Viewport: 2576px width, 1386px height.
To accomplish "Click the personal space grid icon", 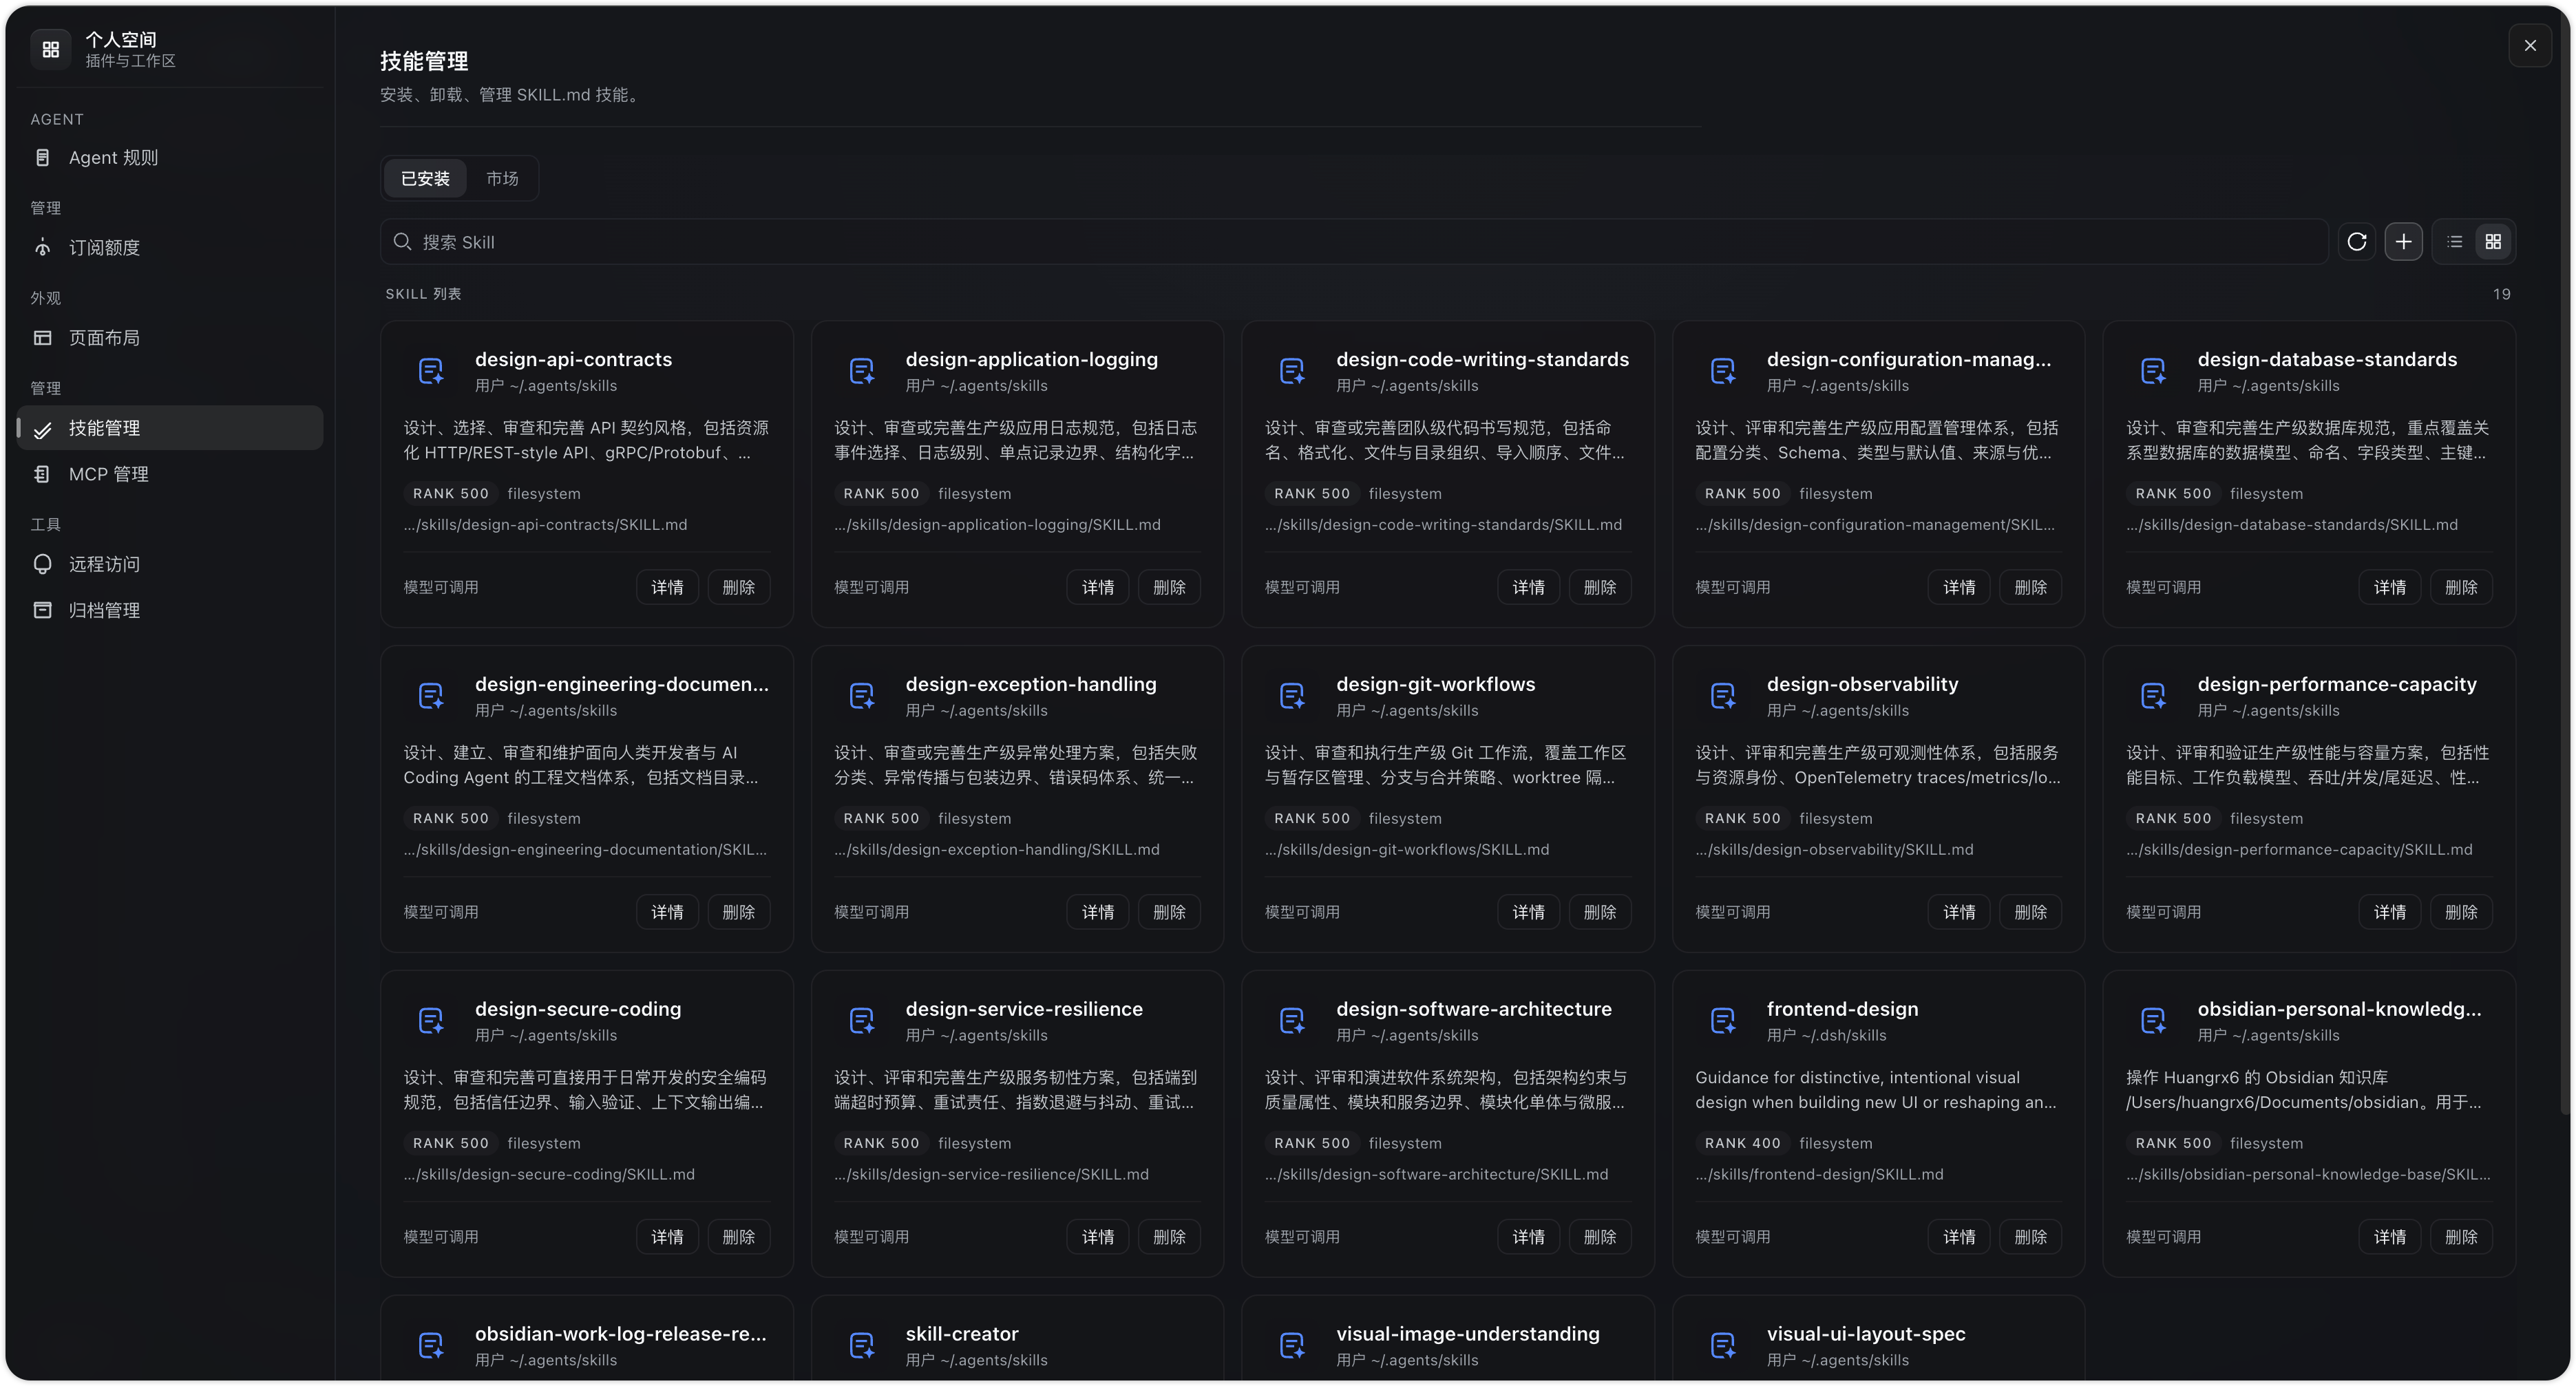I will click(x=51, y=49).
